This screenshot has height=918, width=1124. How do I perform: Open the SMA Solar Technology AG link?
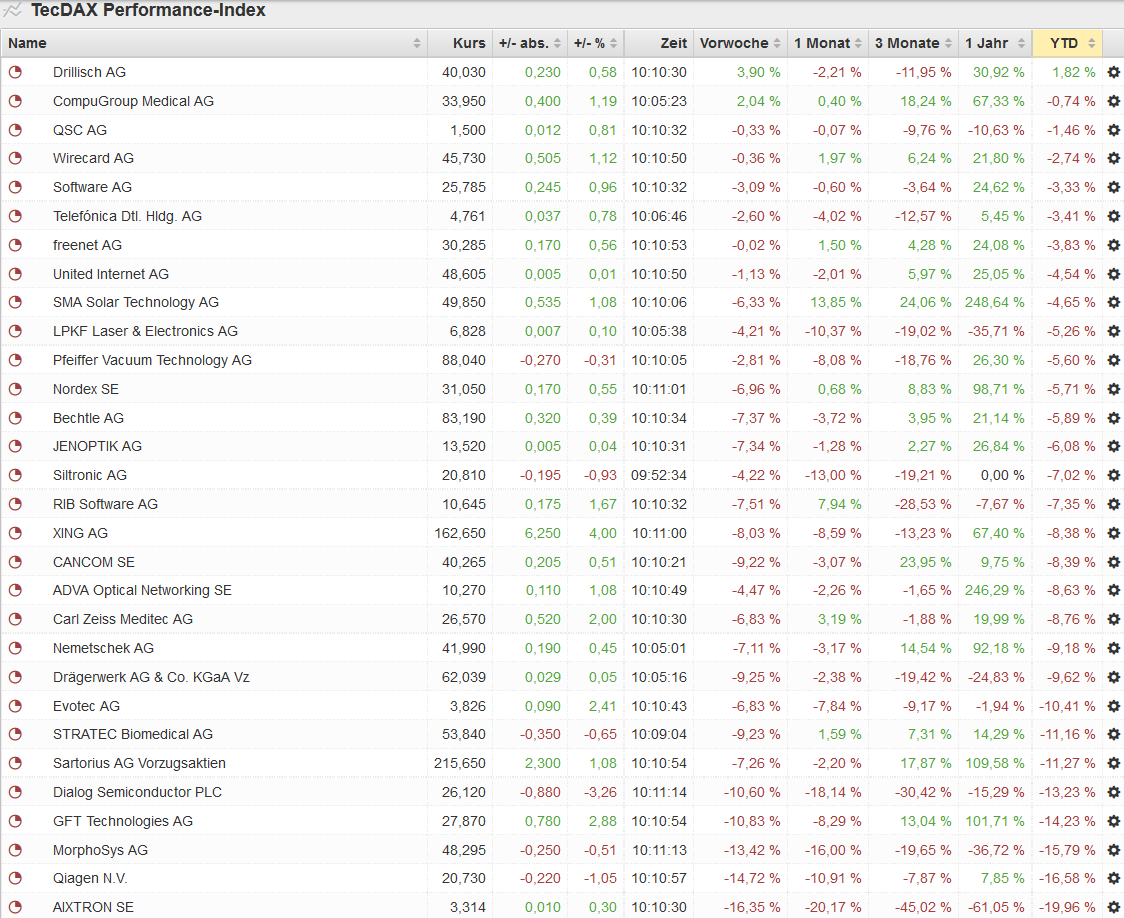135,302
